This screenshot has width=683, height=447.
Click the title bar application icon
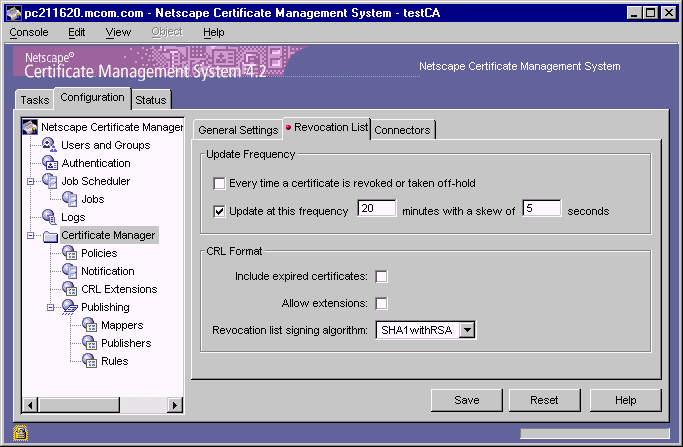tap(14, 13)
